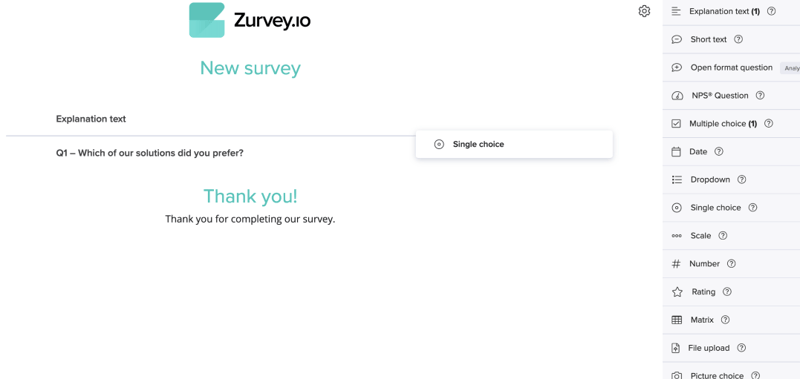Open help tooltip next to Dropdown

point(742,180)
